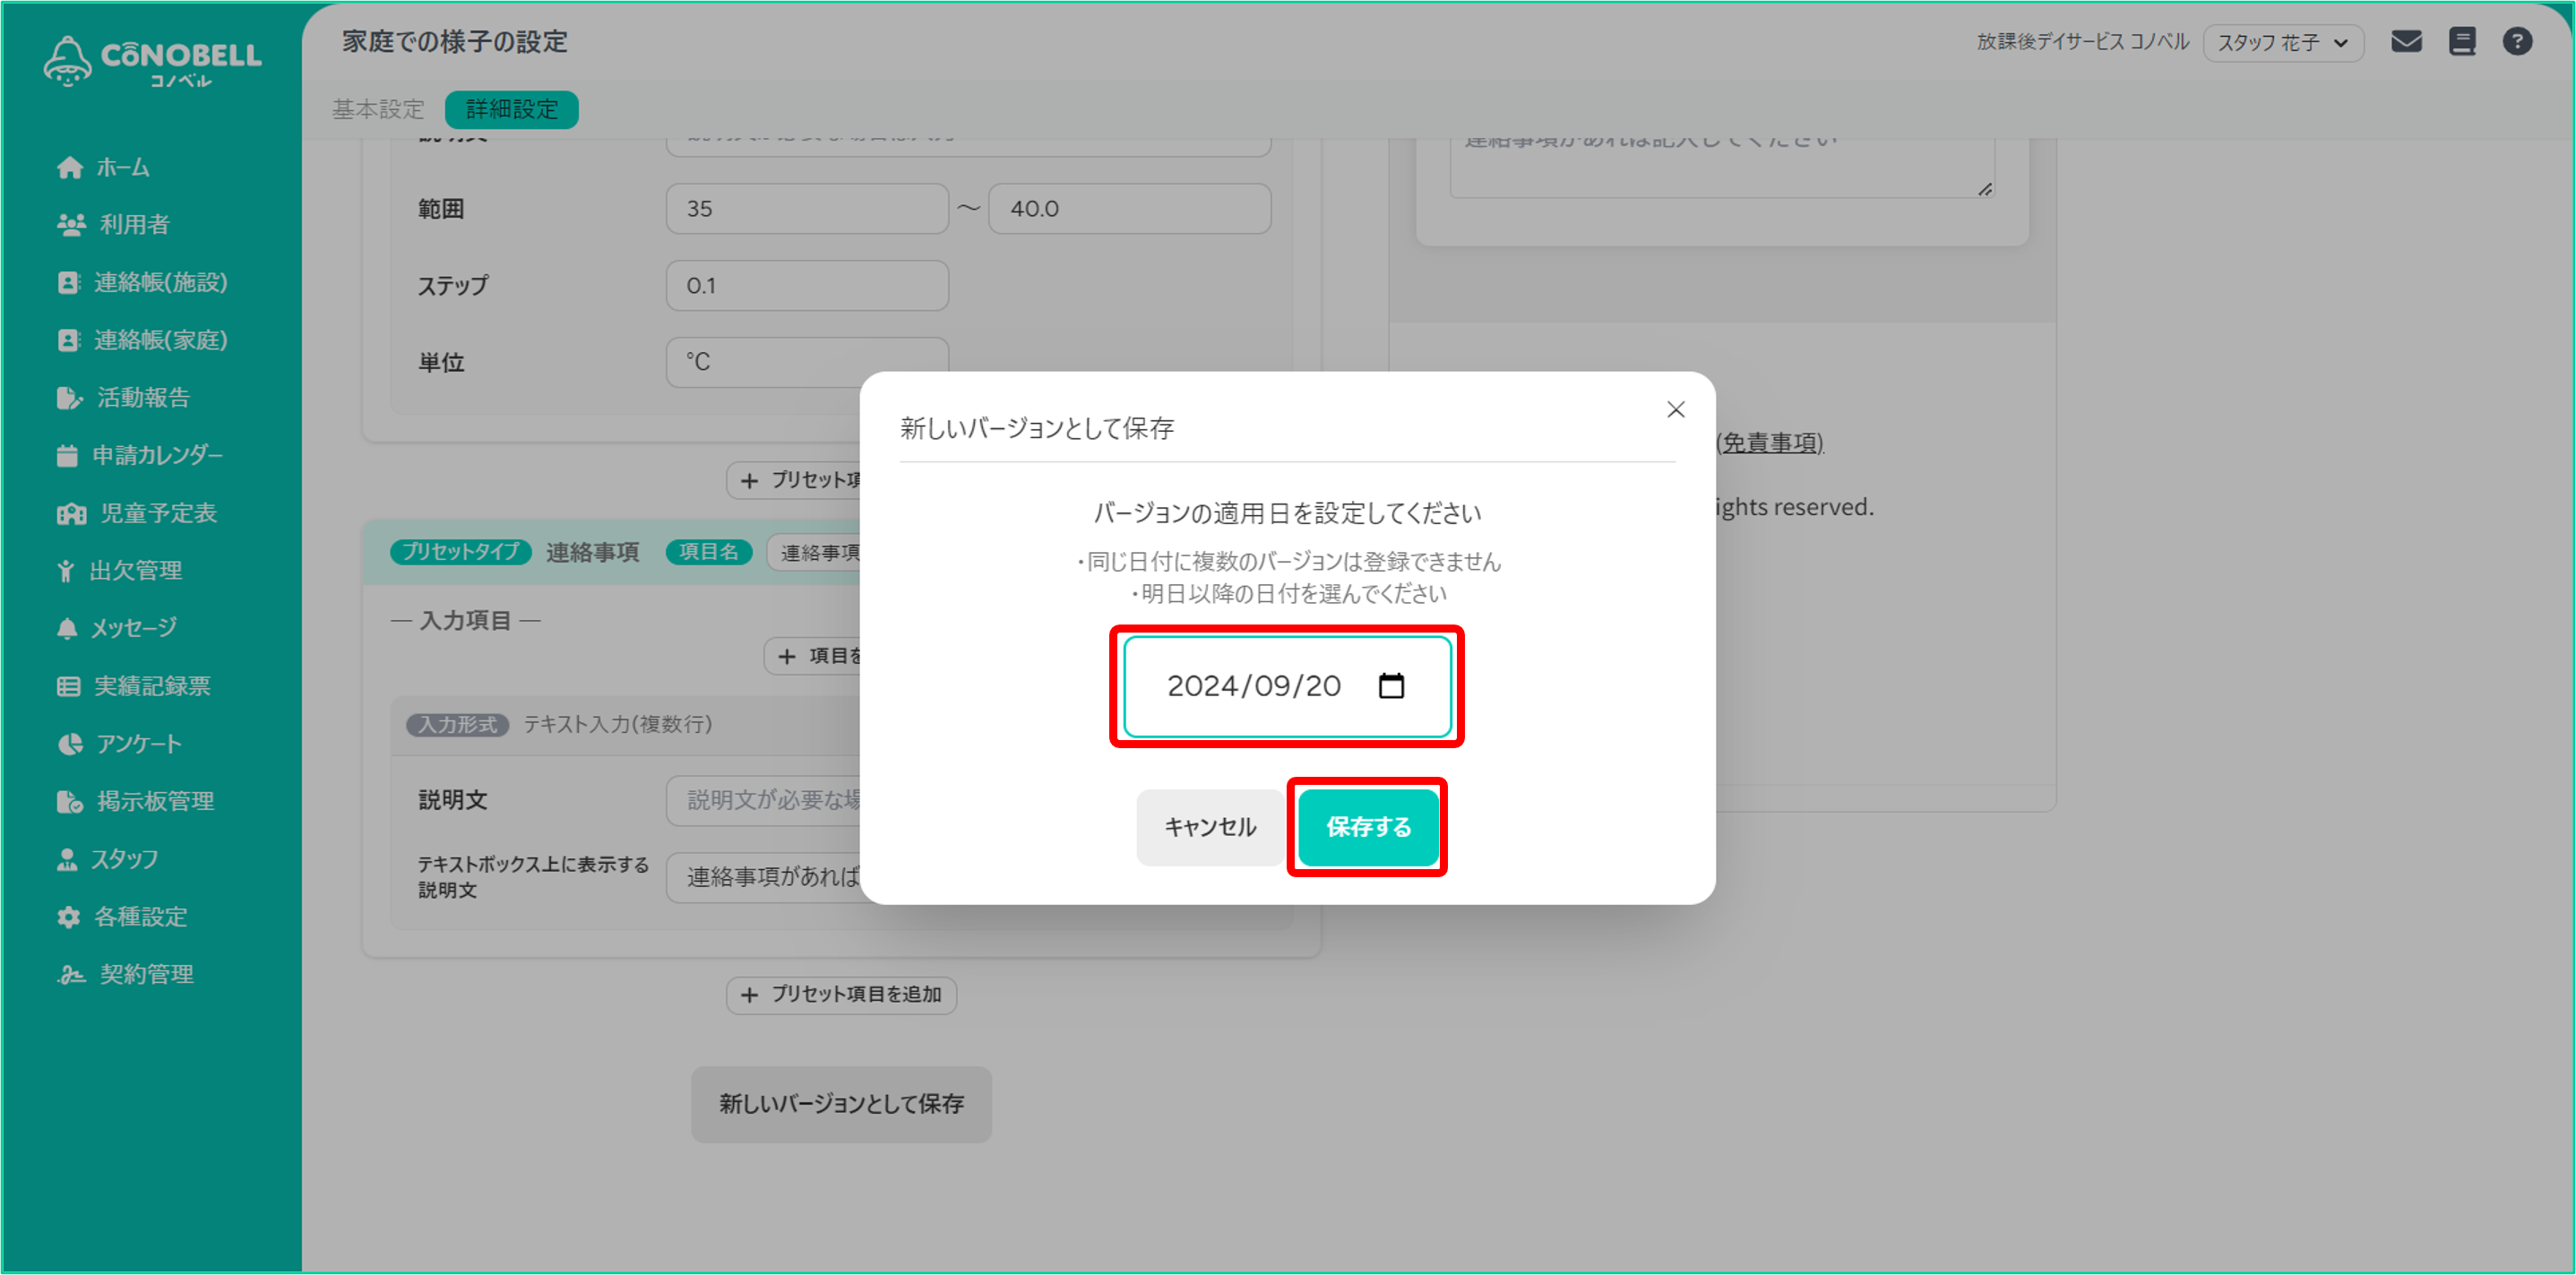Open 実績記録票 table icon
2576x1275 pixels.
click(68, 686)
